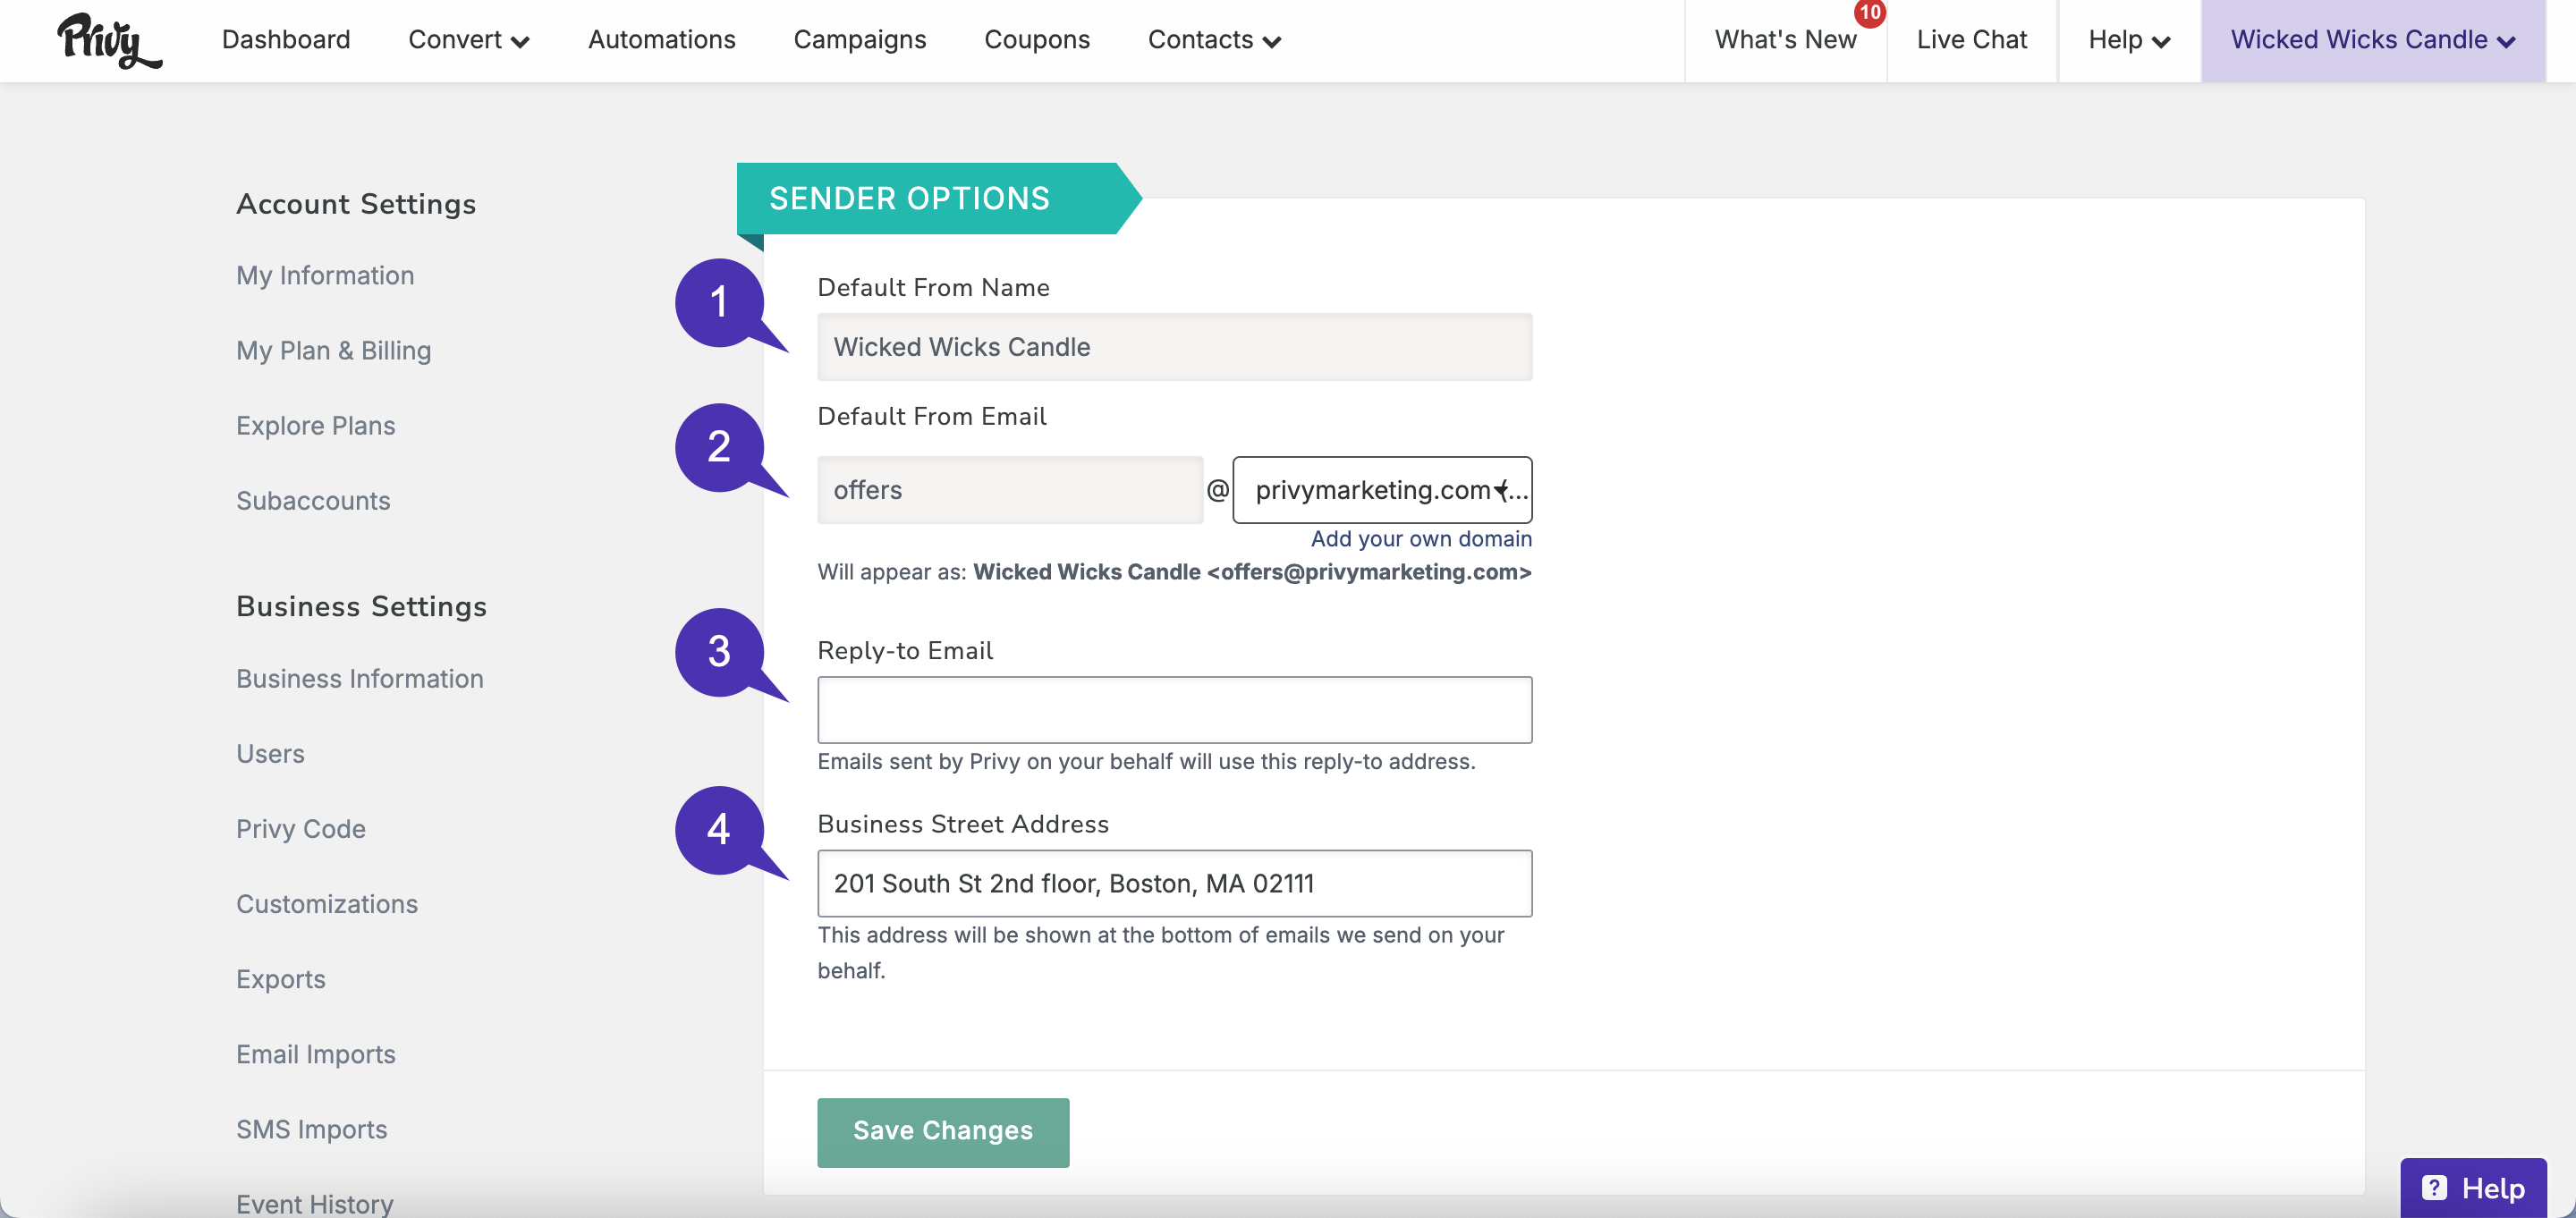Open the Help widget at bottom right
Viewport: 2576px width, 1218px height.
[2473, 1188]
